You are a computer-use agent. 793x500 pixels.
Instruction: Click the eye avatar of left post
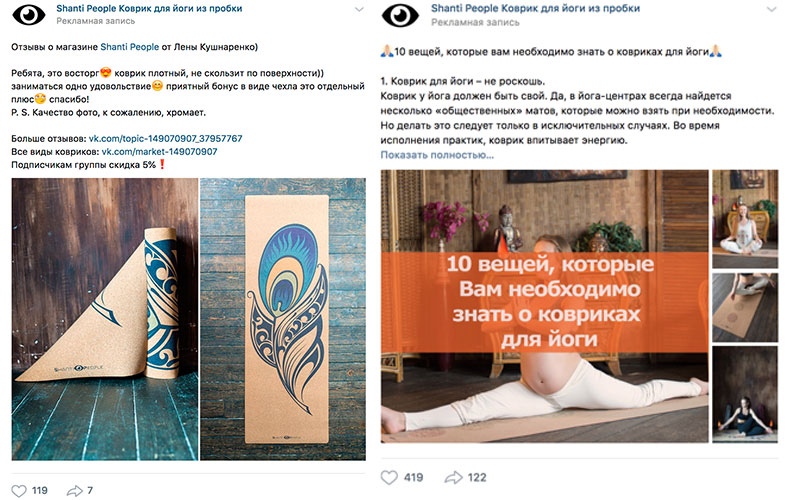click(x=29, y=14)
